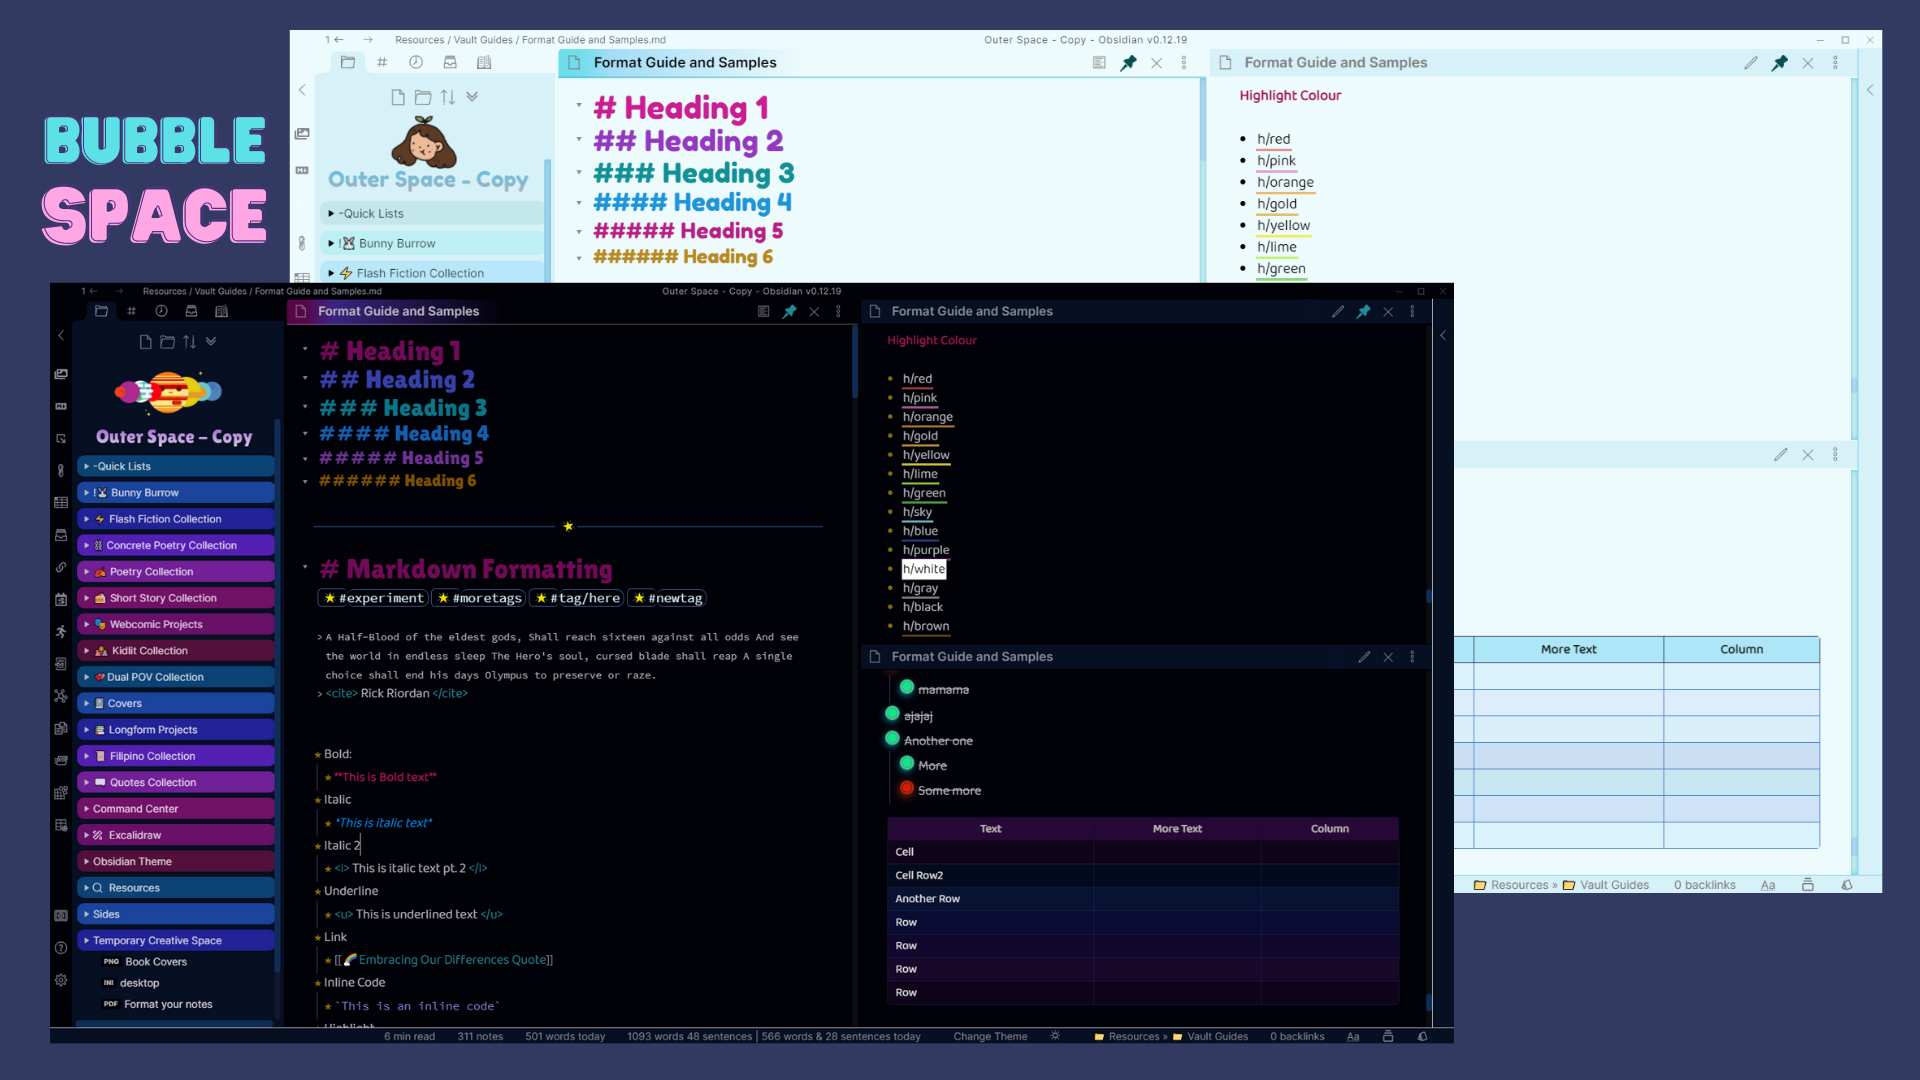Click Change Theme in status bar

tap(990, 1036)
